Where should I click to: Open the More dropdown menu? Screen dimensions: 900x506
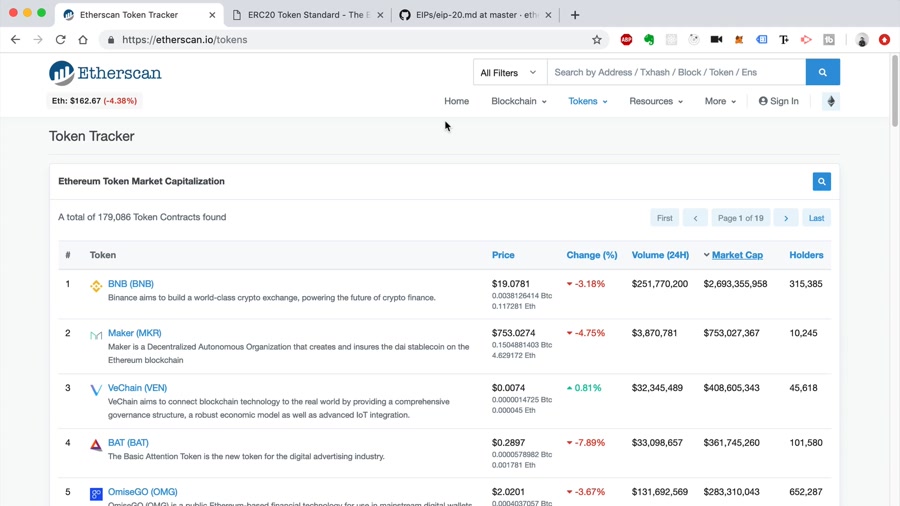tap(719, 101)
